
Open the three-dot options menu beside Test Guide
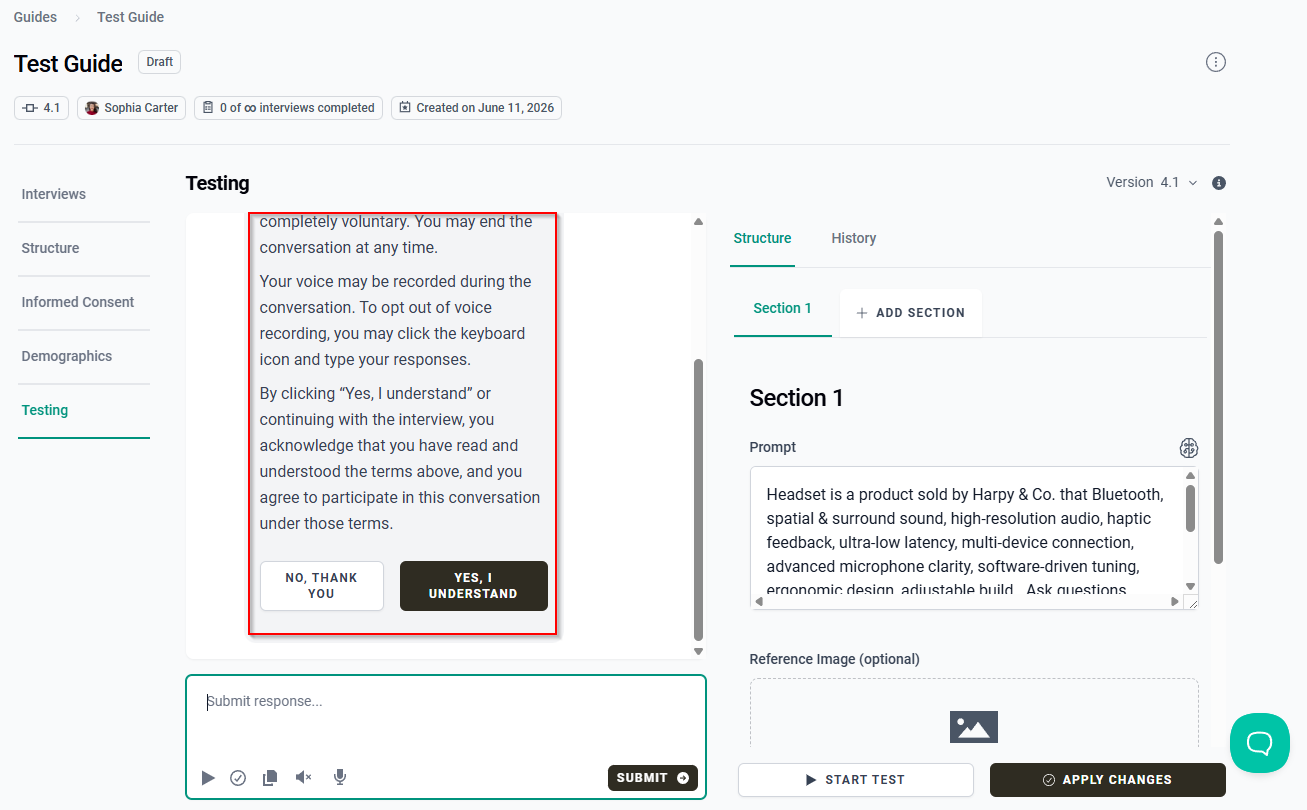[1215, 63]
